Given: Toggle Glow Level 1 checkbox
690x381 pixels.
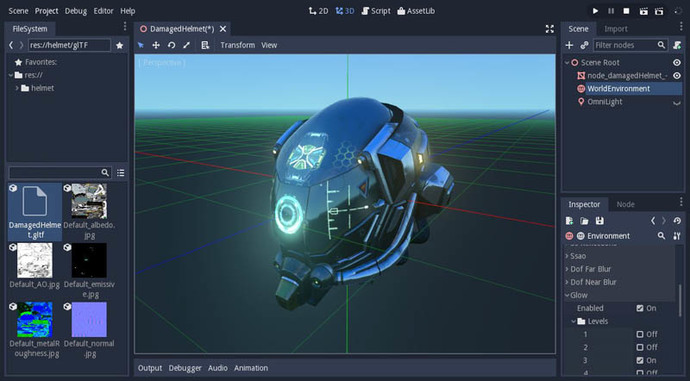Looking at the screenshot, I should pos(640,334).
